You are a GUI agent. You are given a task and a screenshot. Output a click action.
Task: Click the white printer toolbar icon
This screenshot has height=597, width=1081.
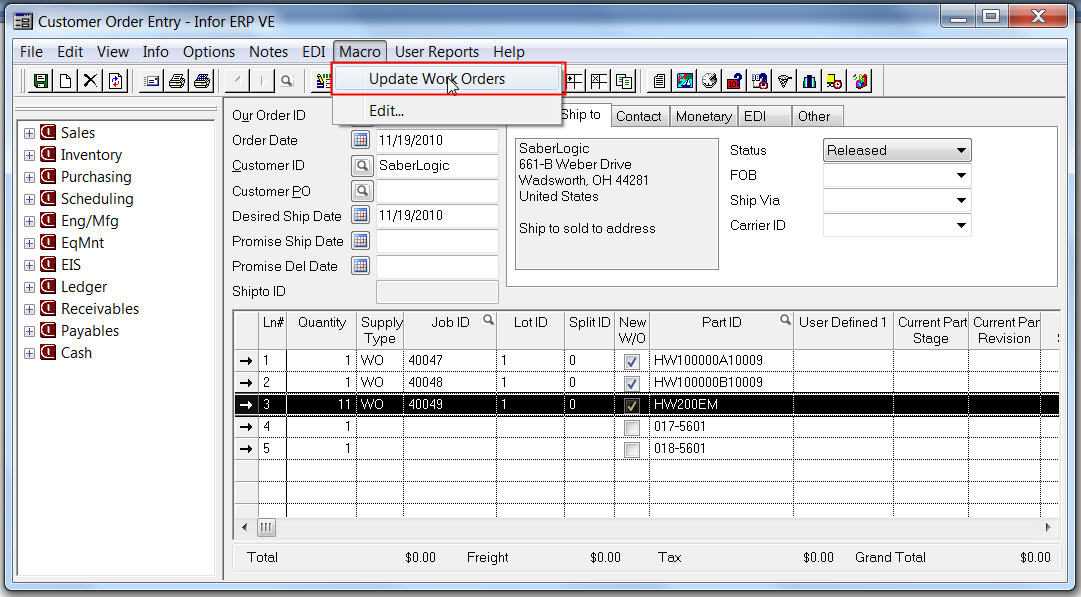click(x=176, y=81)
